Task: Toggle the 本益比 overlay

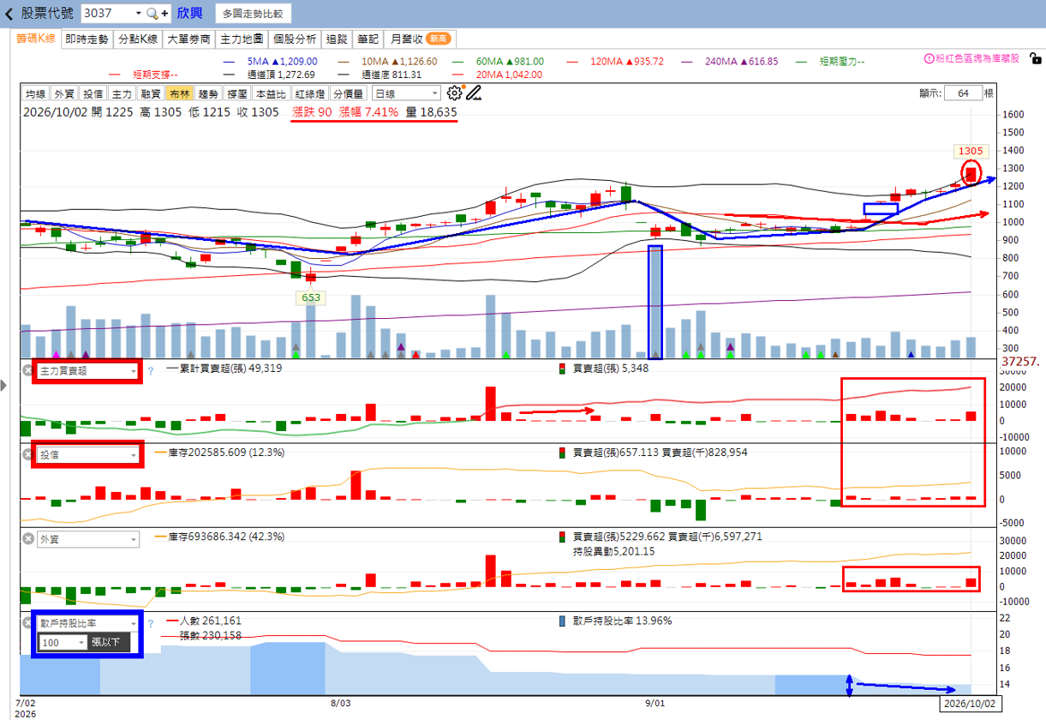Action: [x=270, y=94]
